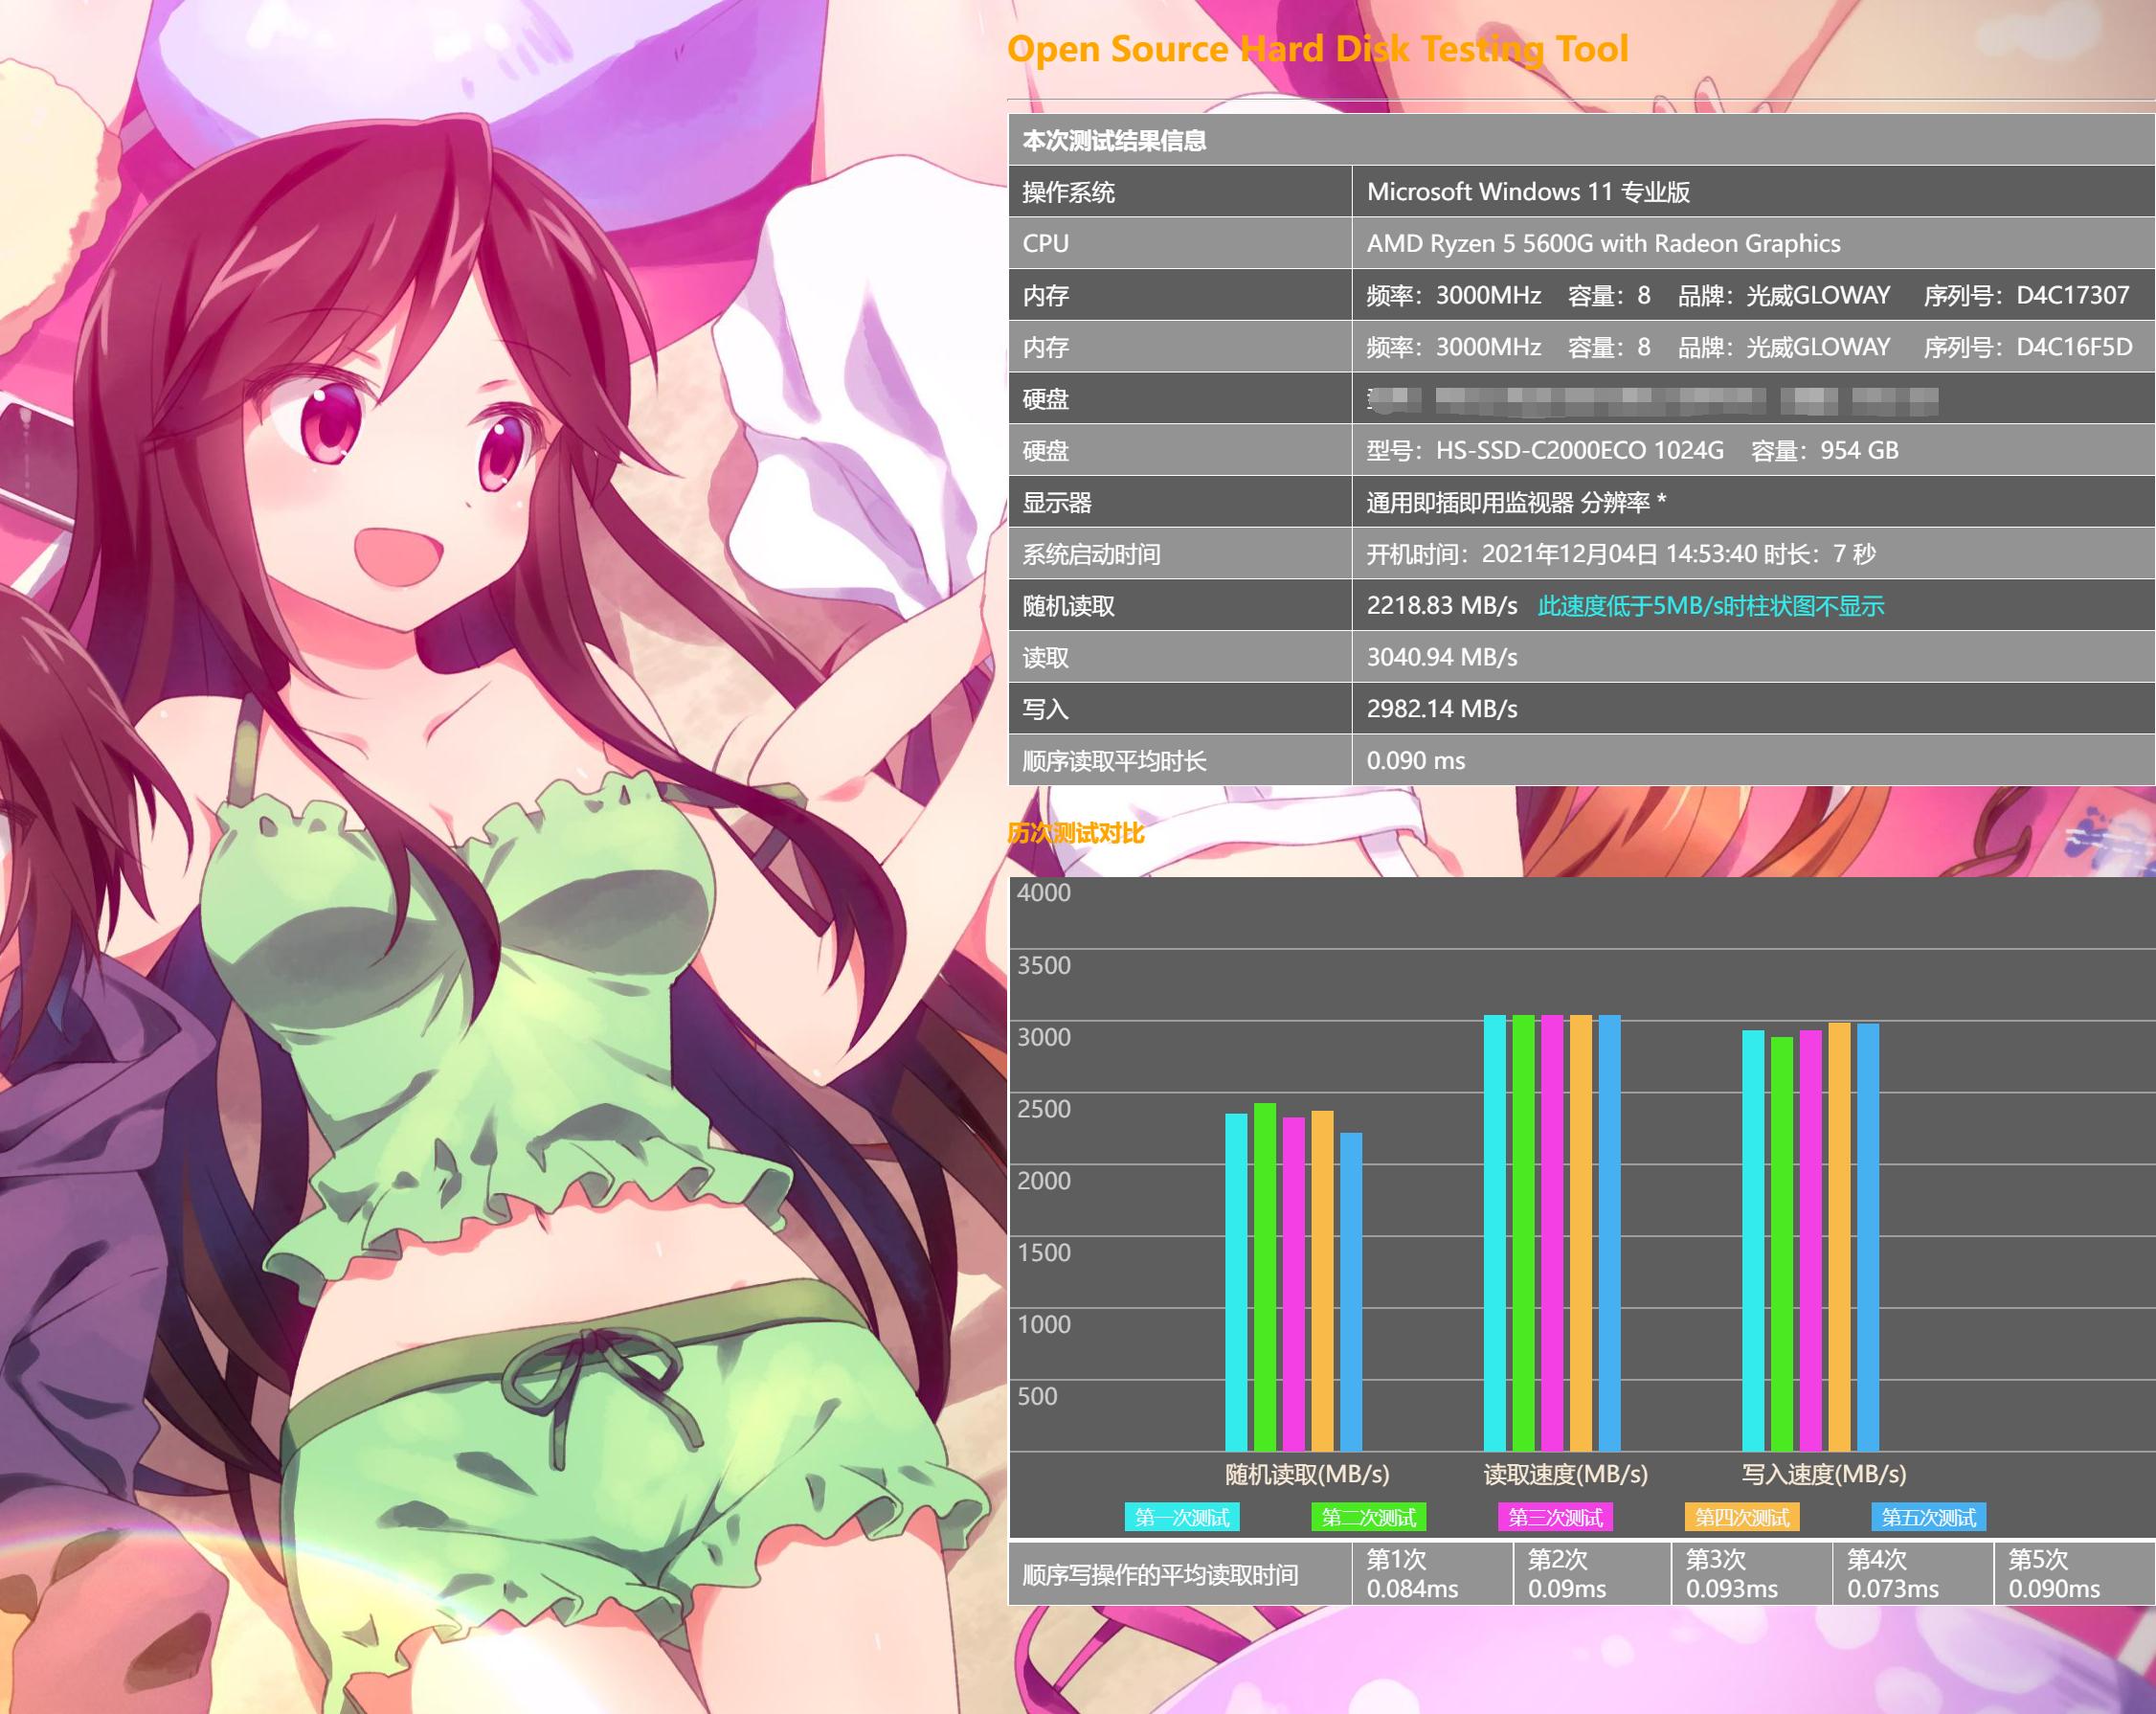
Task: Click the green bar in 读取速度 group
Action: pos(1523,1230)
